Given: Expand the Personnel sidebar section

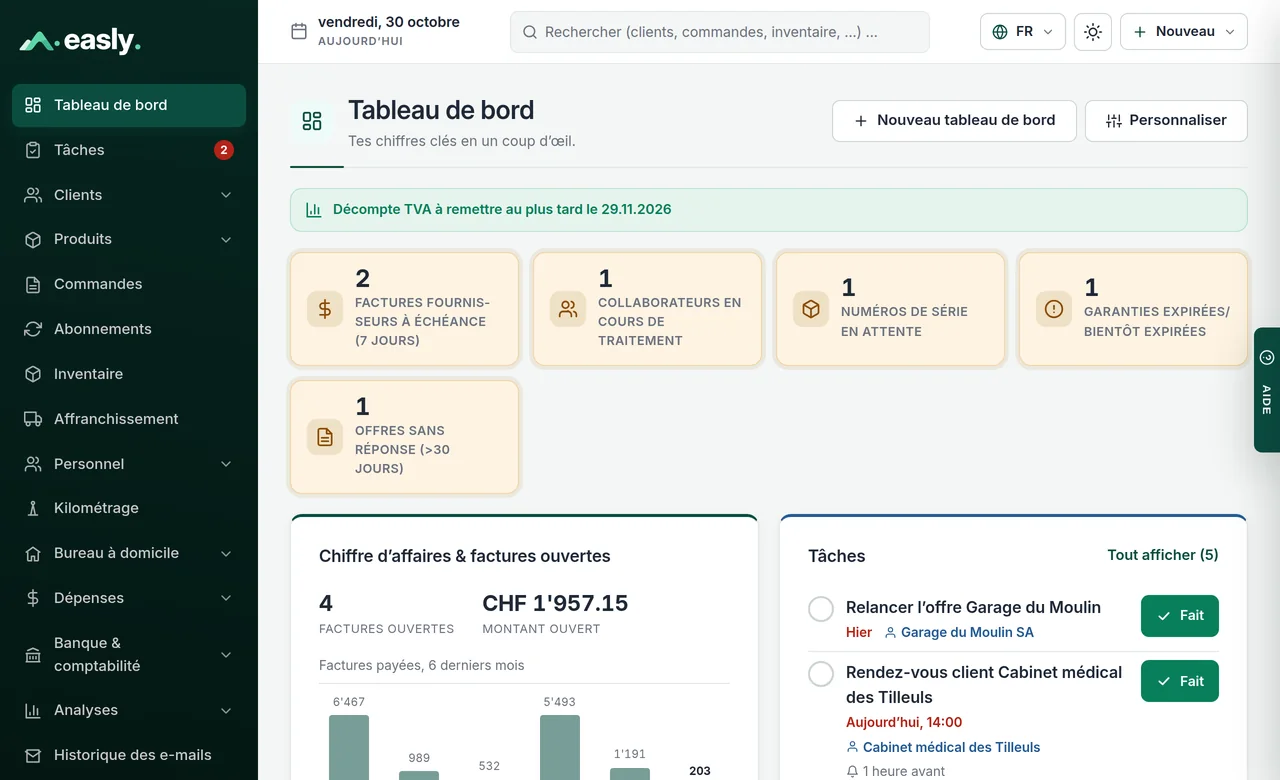Looking at the screenshot, I should point(226,464).
